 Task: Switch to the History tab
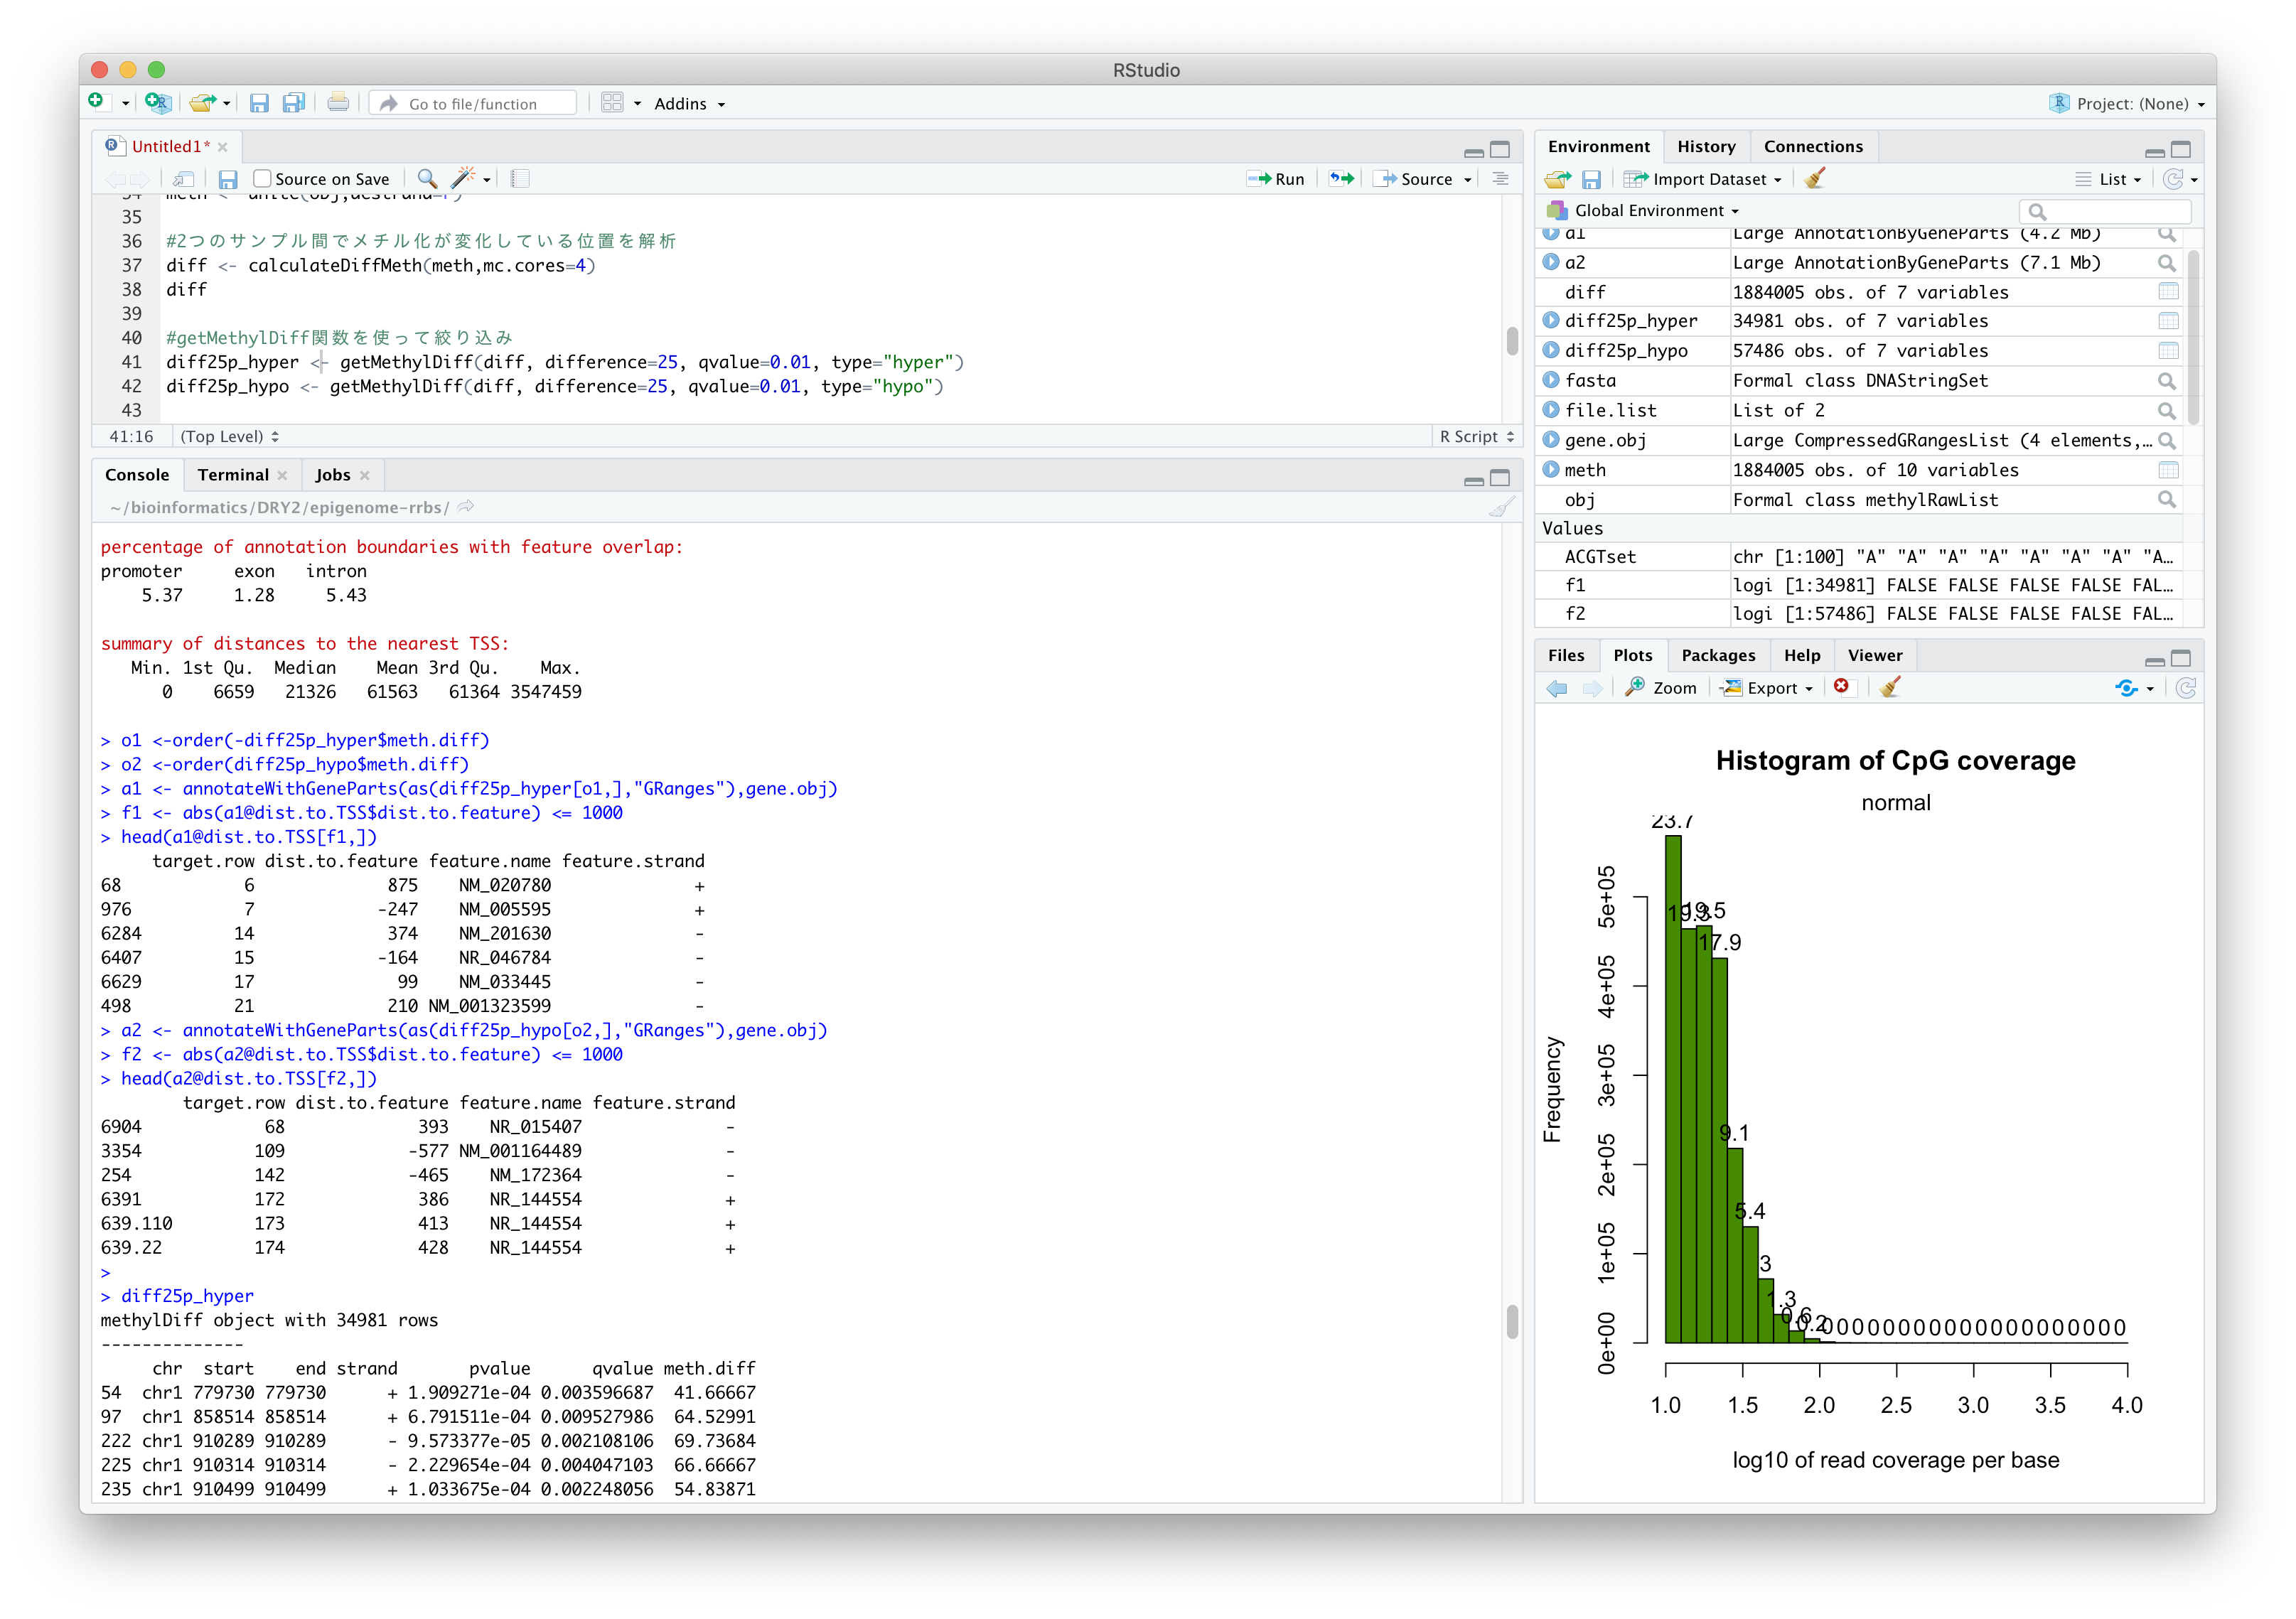[x=1706, y=146]
